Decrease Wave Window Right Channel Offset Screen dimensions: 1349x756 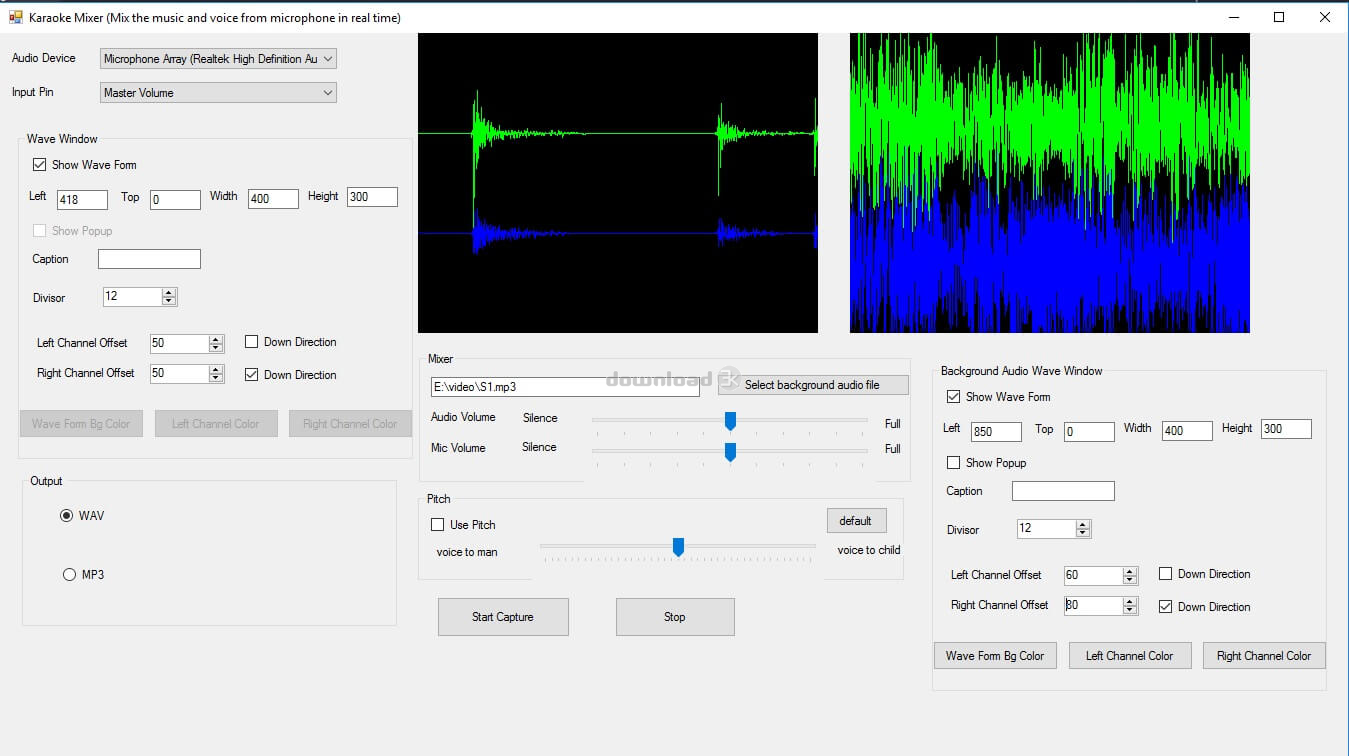coord(216,378)
